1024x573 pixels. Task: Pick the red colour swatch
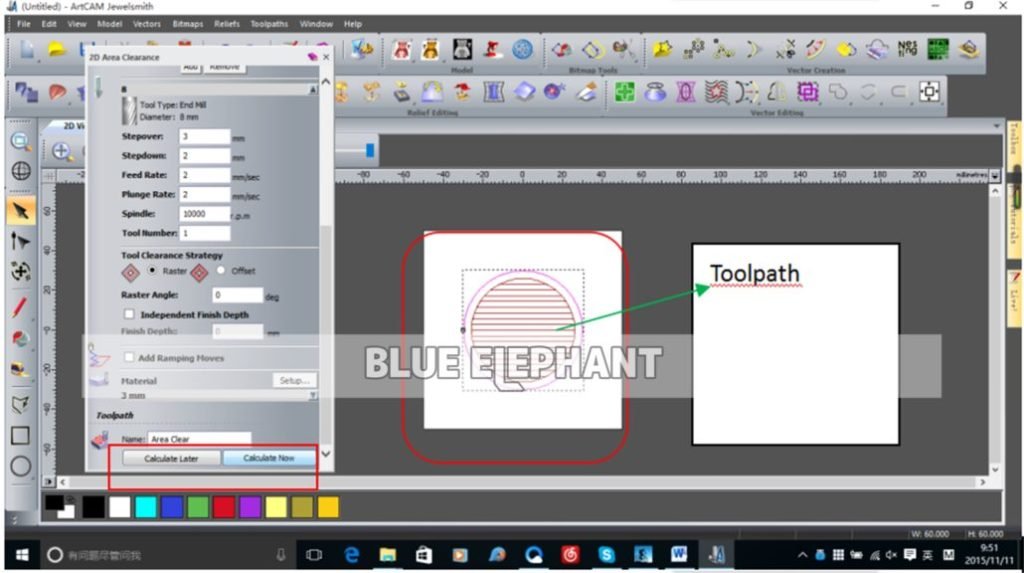[x=223, y=507]
